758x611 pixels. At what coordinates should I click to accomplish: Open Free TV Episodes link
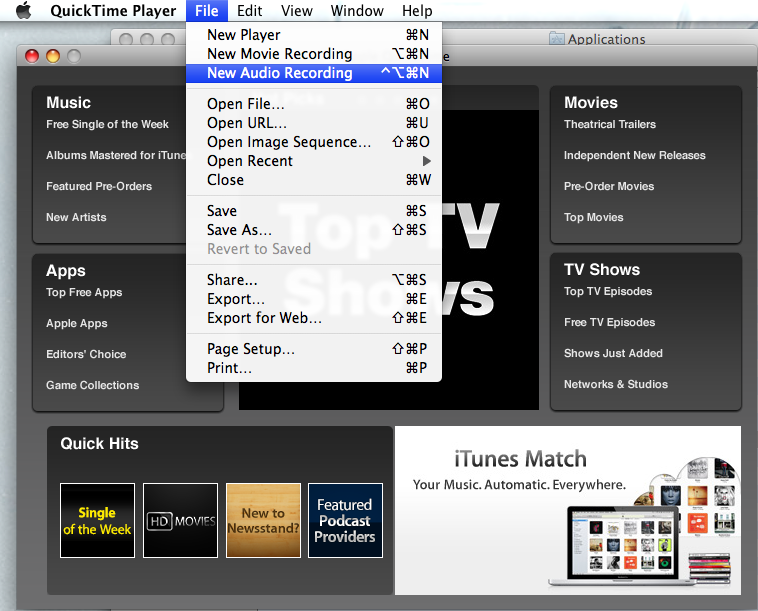click(610, 322)
